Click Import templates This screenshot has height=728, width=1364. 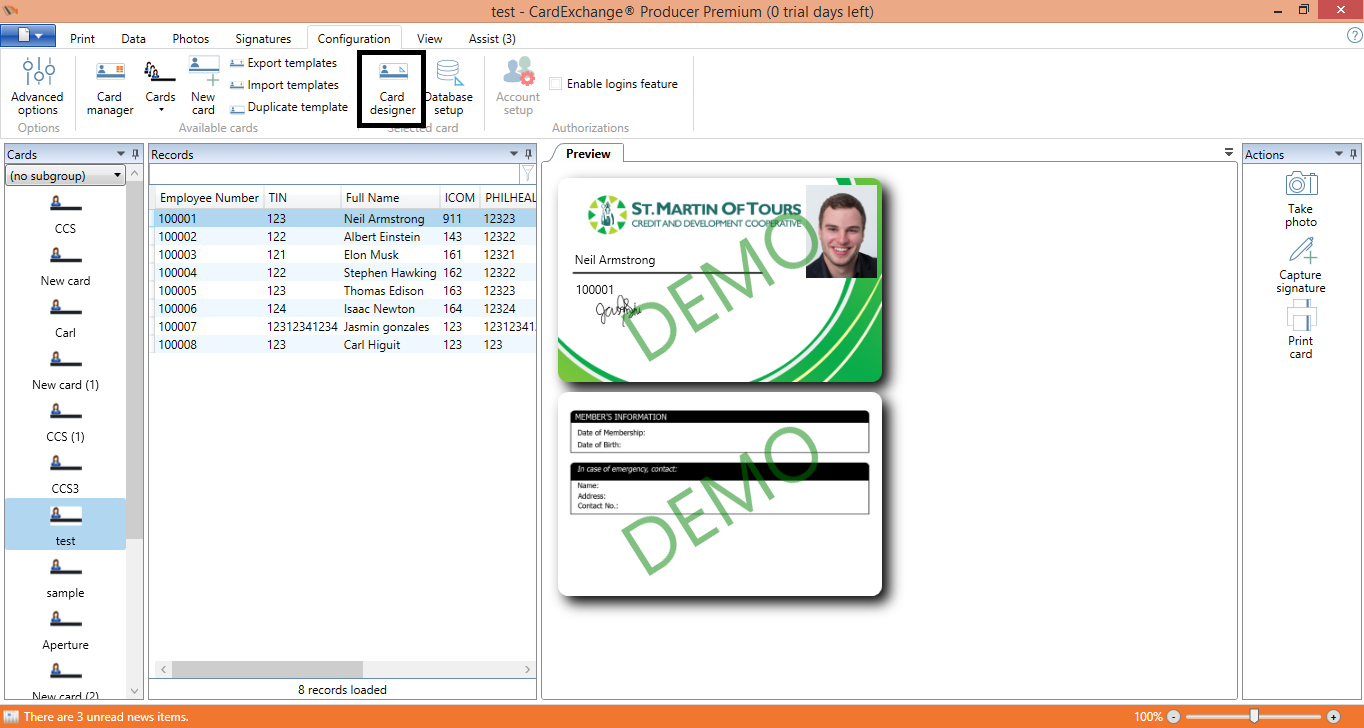point(284,85)
